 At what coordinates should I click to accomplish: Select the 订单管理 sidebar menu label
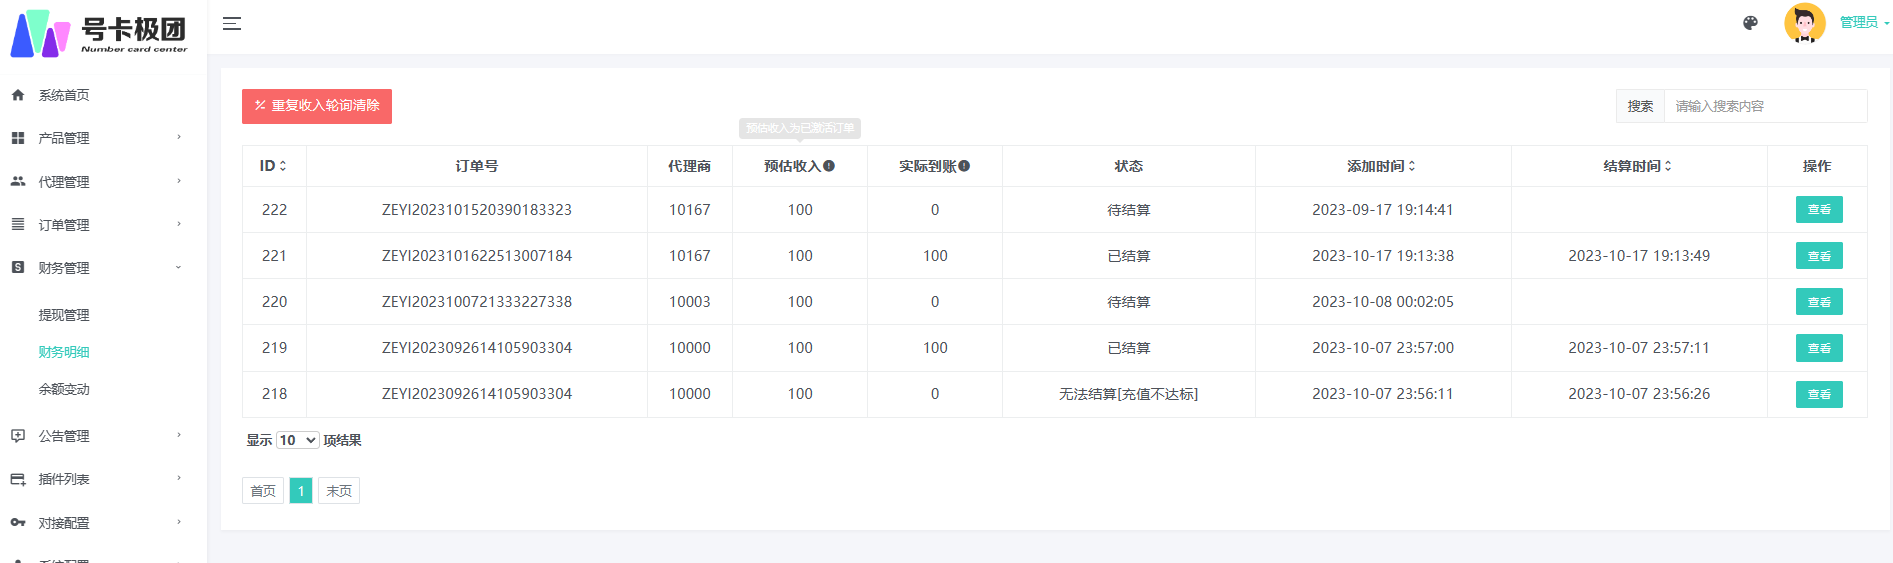(64, 225)
